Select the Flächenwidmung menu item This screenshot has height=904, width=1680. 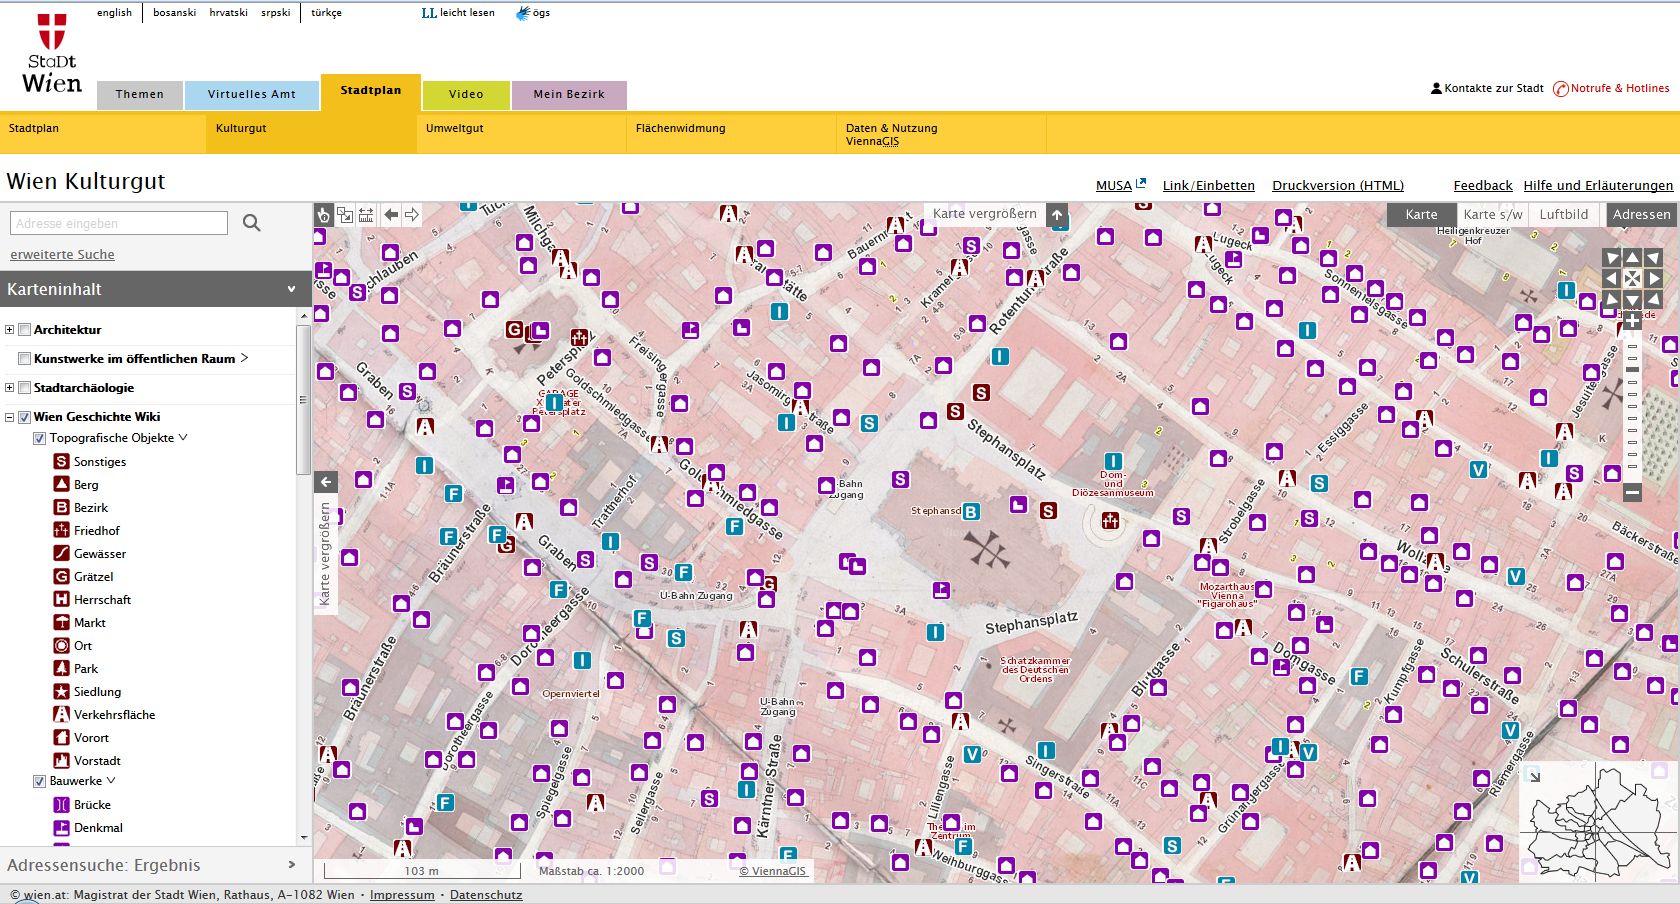681,128
